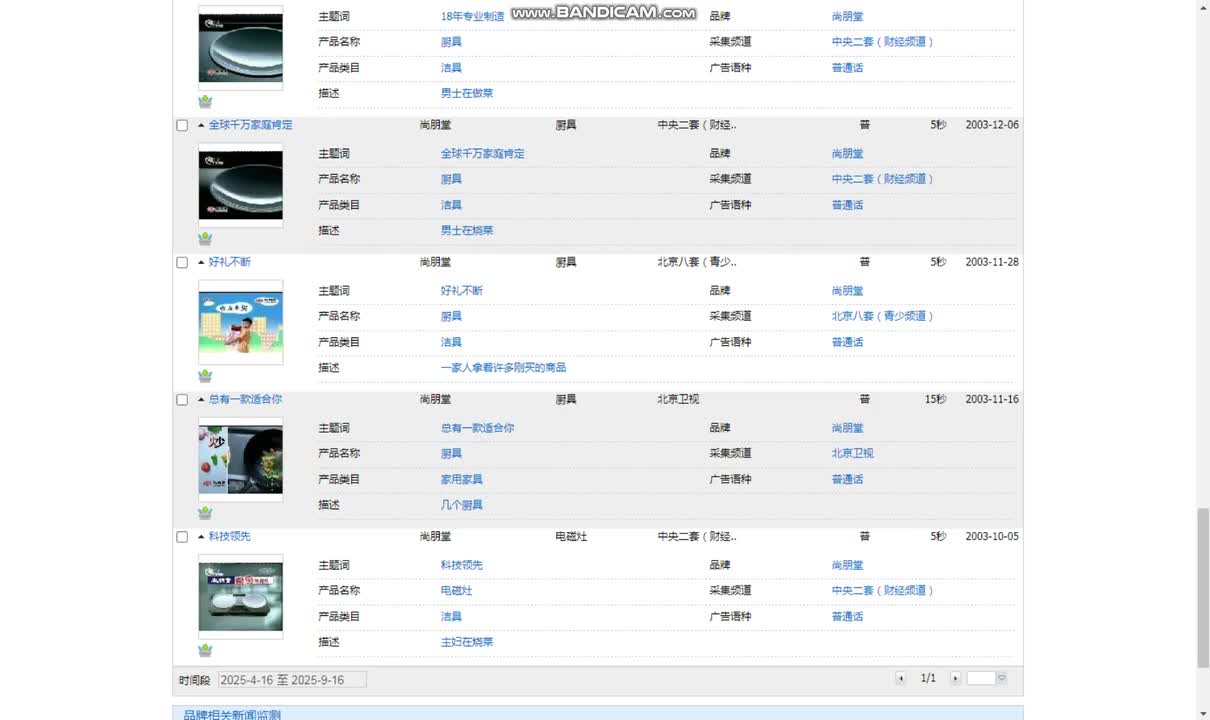Click 电磁灶 in the 科技领先 header row
This screenshot has width=1210, height=720.
click(571, 536)
